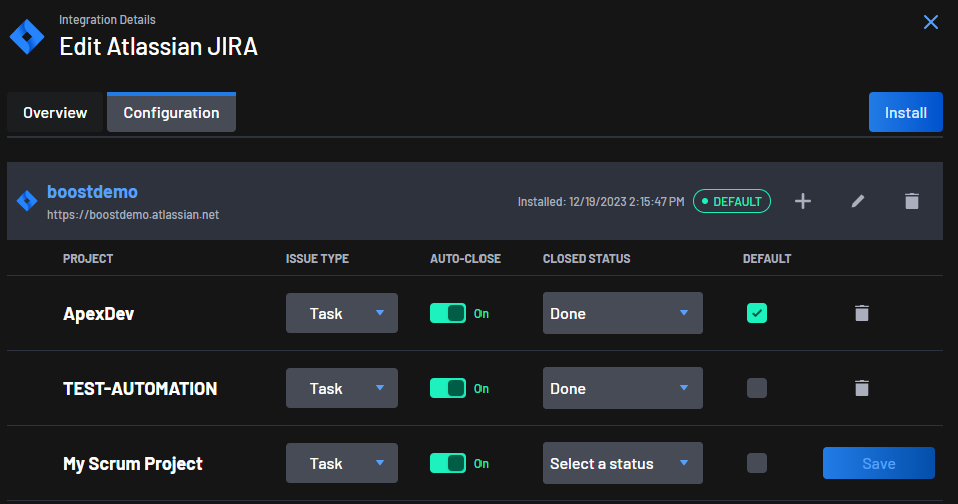Image resolution: width=958 pixels, height=504 pixels.
Task: Open the boostdemo link
Action: pyautogui.click(x=92, y=192)
